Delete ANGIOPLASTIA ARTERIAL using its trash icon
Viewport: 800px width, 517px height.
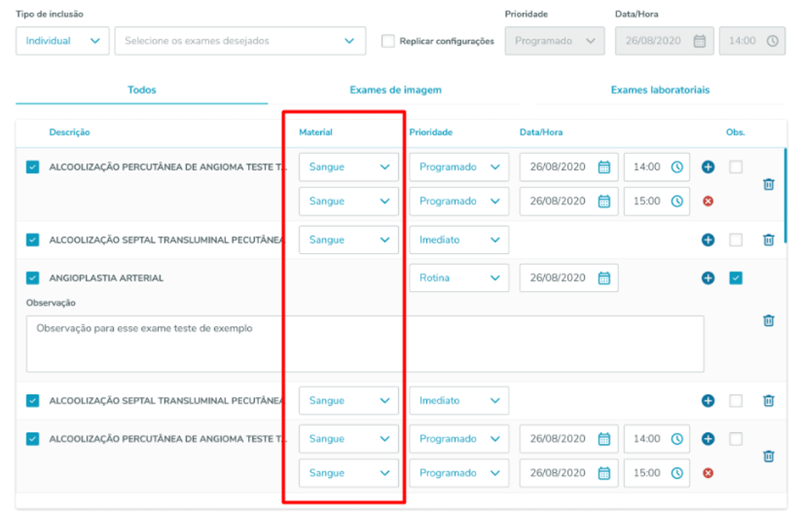click(x=768, y=320)
